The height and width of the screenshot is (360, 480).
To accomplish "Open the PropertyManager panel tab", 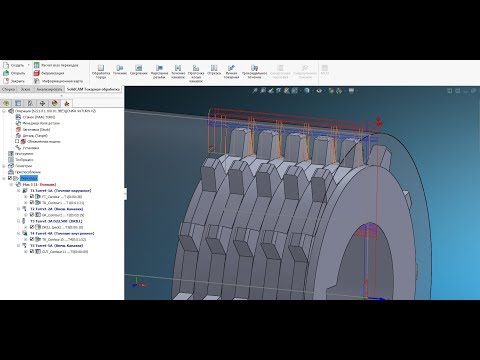I will tap(18, 103).
